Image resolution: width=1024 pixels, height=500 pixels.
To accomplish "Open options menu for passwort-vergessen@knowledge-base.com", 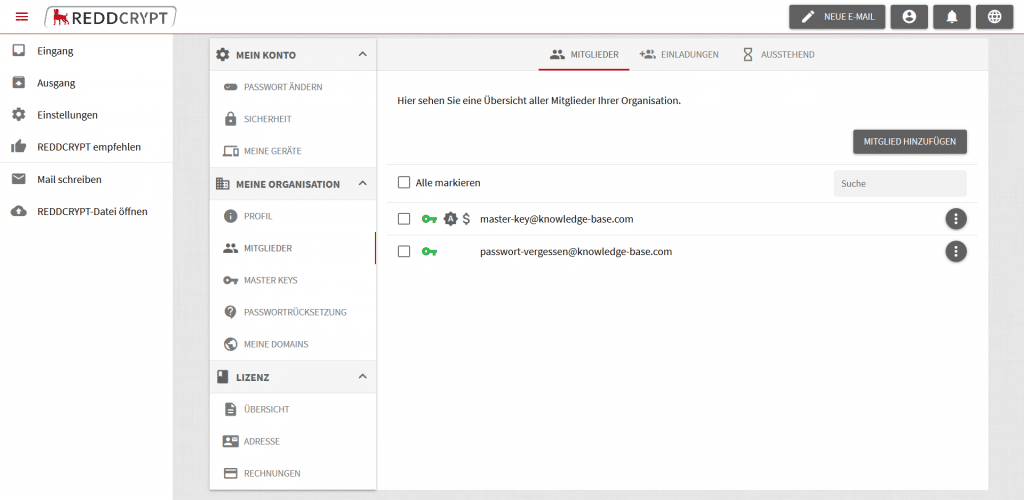I will click(x=956, y=251).
